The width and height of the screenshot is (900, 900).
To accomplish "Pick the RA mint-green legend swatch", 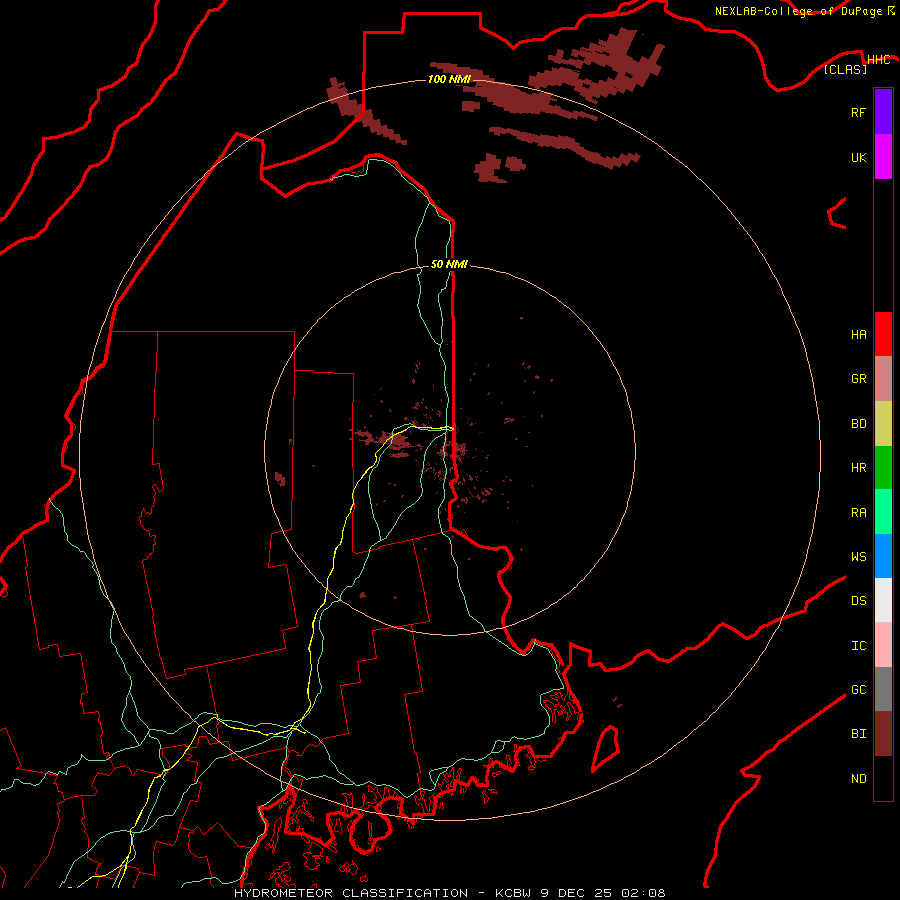I will (x=883, y=512).
